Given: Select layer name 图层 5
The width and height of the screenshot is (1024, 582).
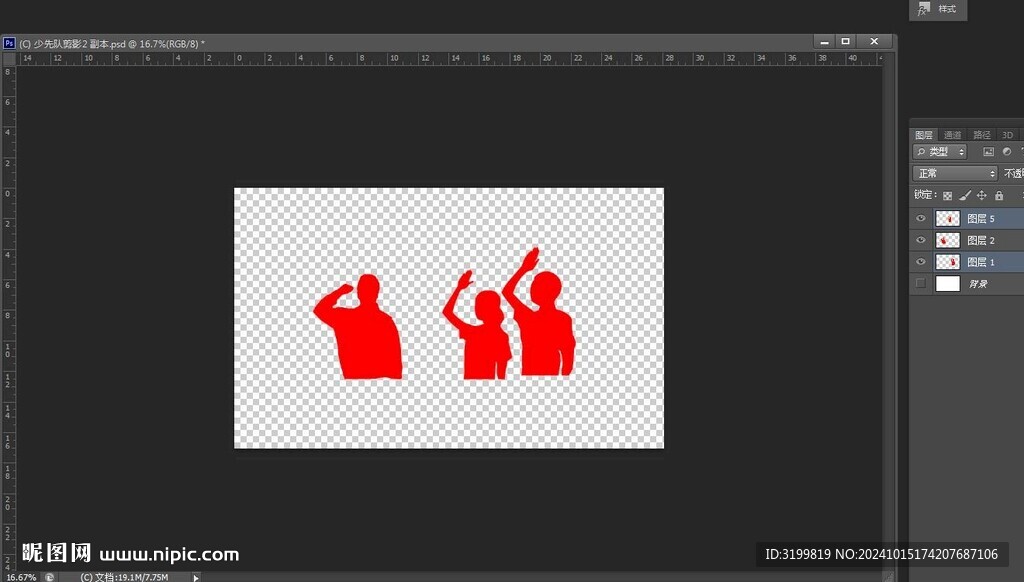Looking at the screenshot, I should click(x=980, y=218).
